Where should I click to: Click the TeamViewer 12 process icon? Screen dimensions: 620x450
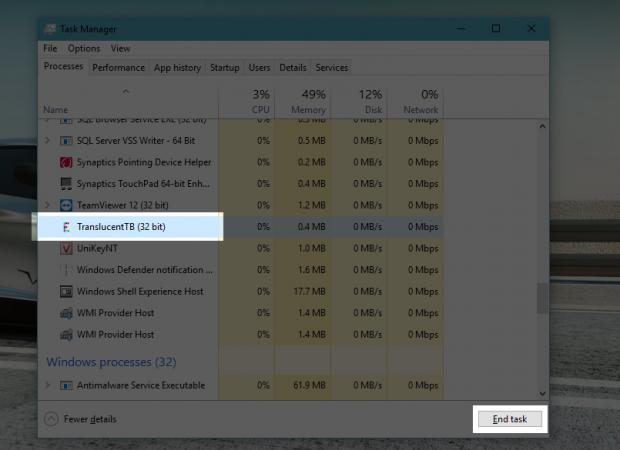67,205
